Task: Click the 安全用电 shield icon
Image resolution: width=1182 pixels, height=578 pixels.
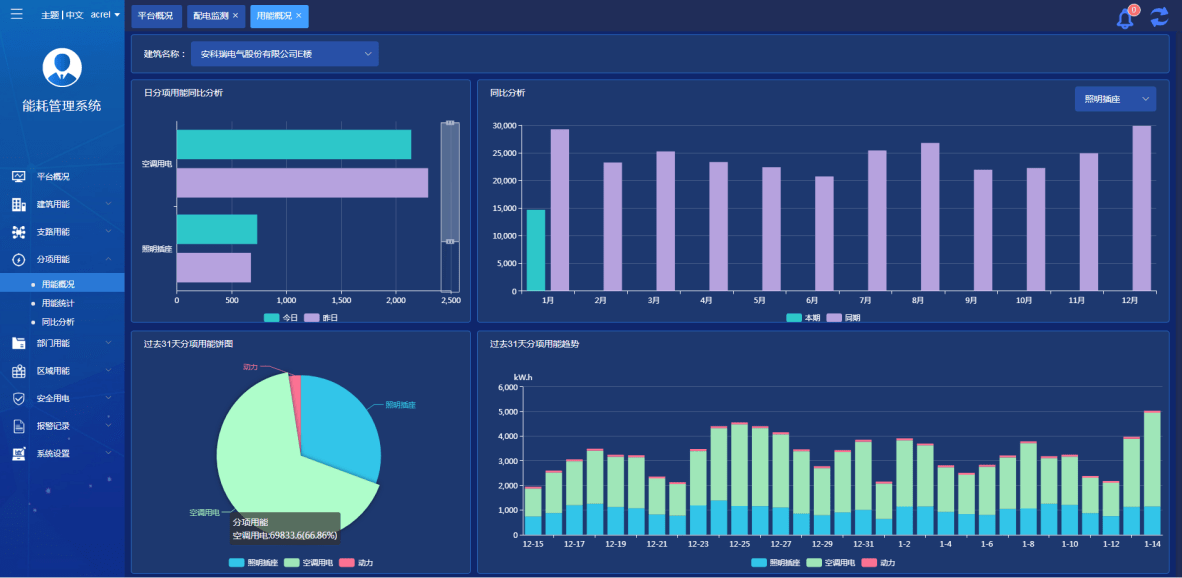Action: click(18, 398)
